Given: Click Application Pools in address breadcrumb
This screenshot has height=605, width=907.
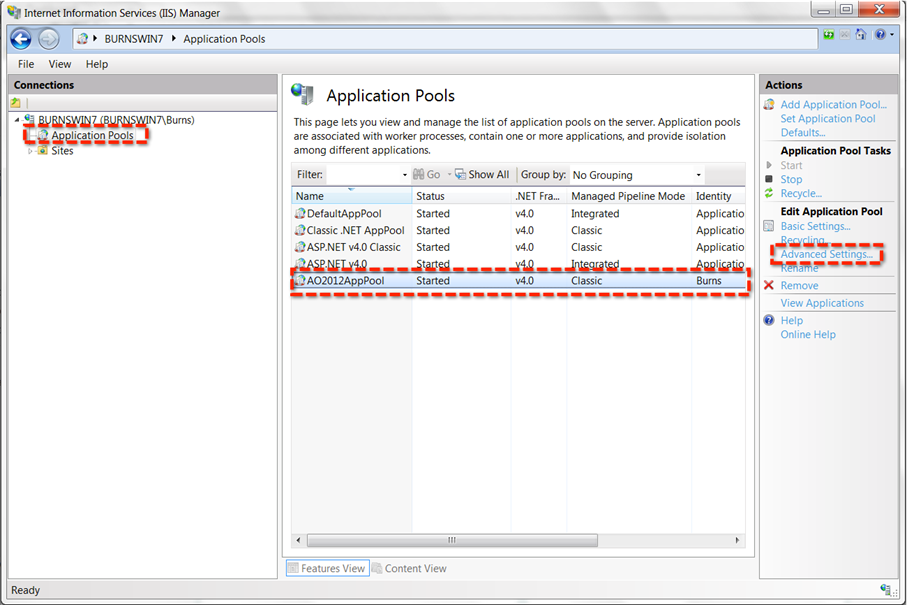Looking at the screenshot, I should [x=224, y=39].
